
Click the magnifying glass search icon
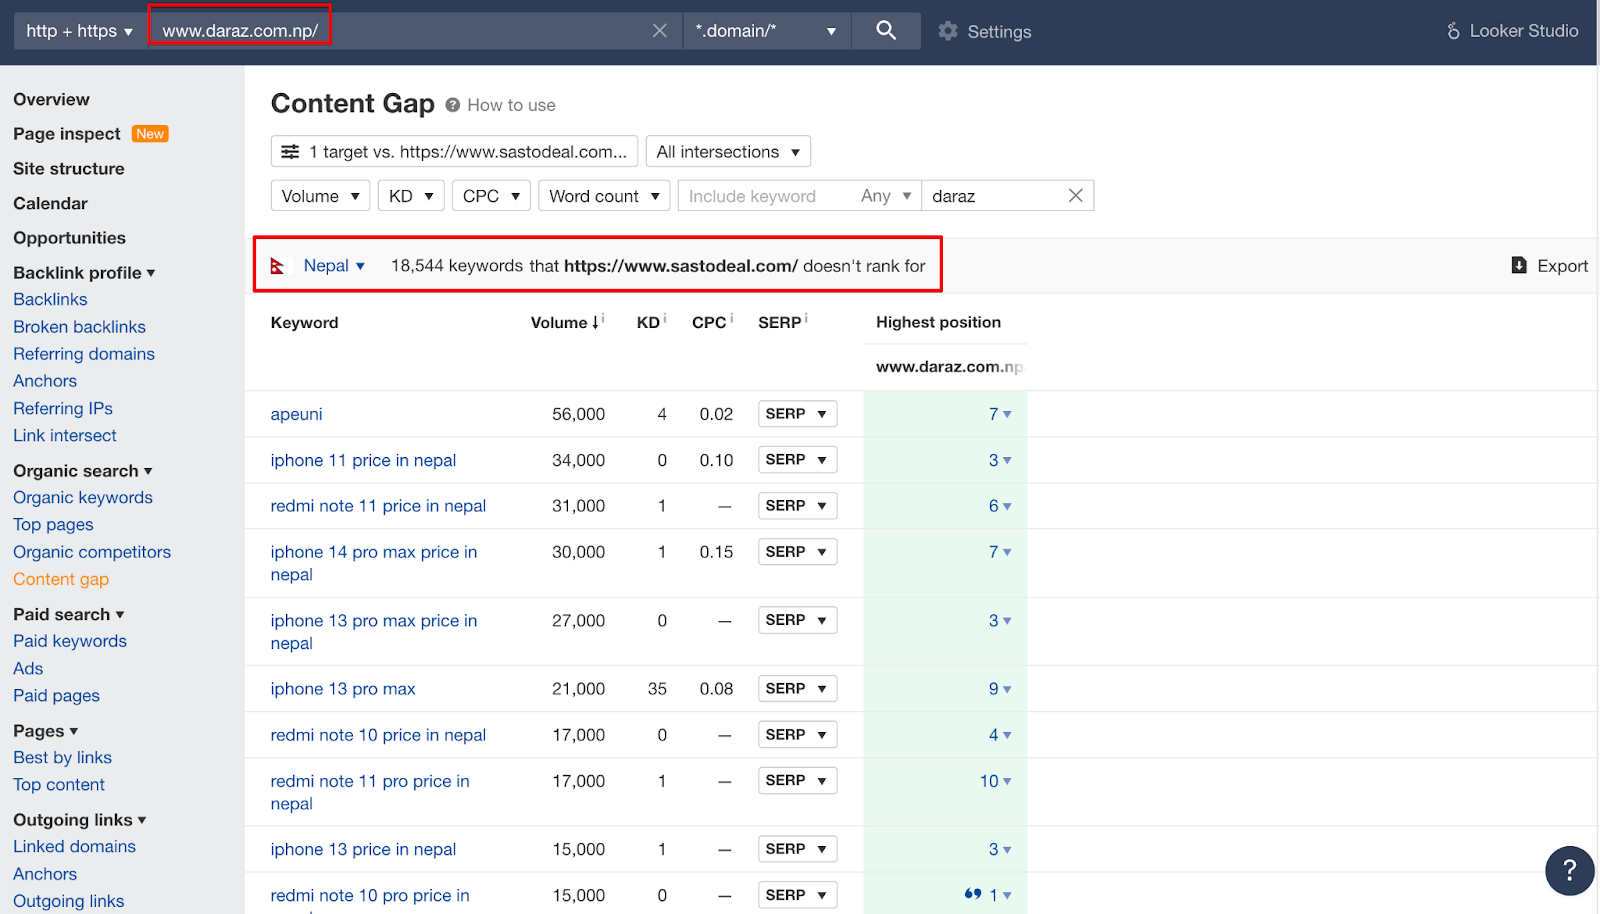(x=886, y=31)
